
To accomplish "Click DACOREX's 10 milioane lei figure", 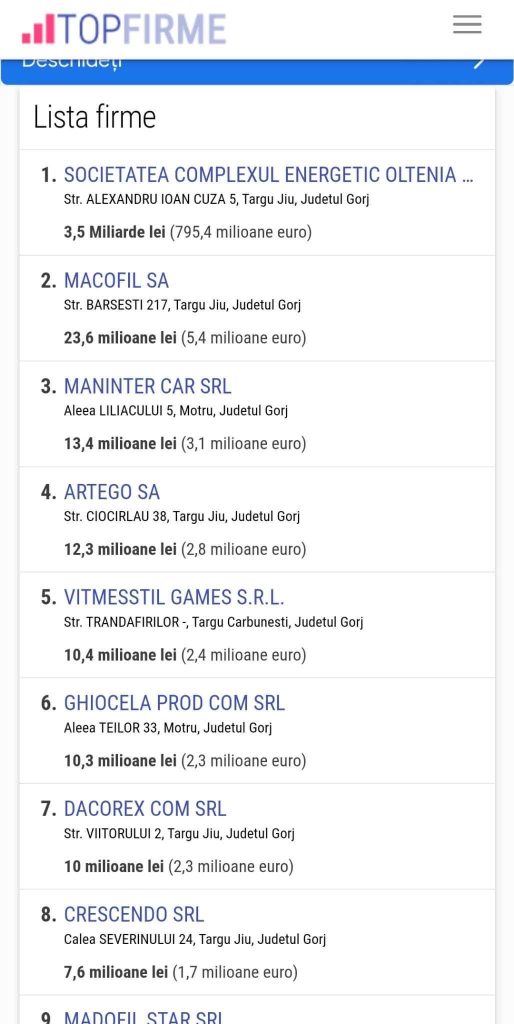I will (114, 867).
